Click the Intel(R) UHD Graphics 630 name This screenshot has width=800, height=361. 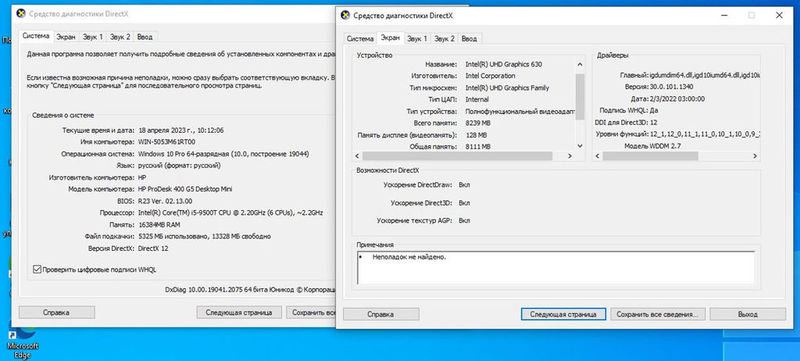point(504,64)
